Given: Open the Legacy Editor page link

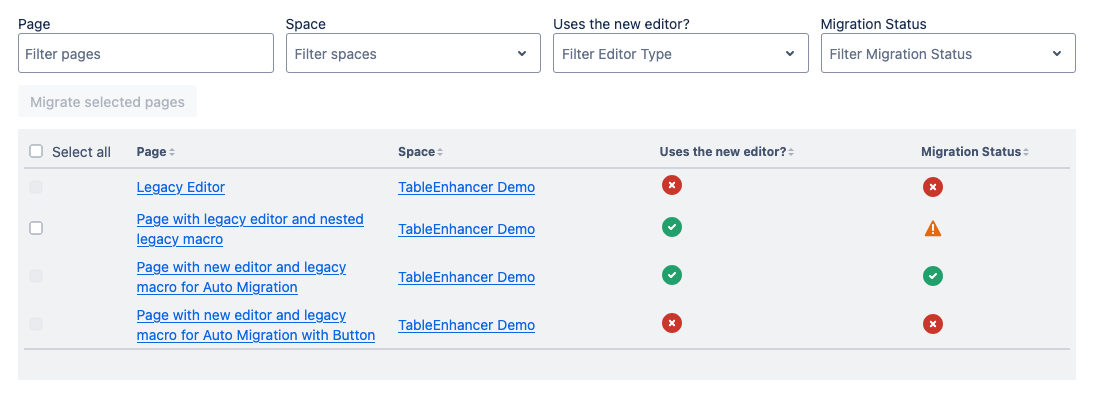Looking at the screenshot, I should [181, 187].
